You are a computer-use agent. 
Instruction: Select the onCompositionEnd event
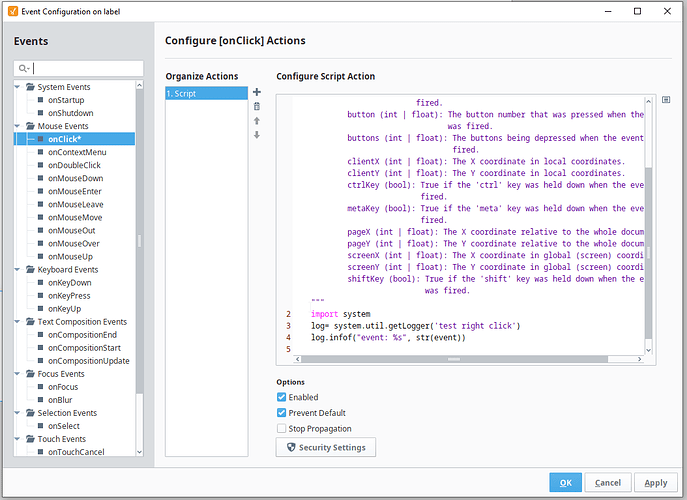82,335
